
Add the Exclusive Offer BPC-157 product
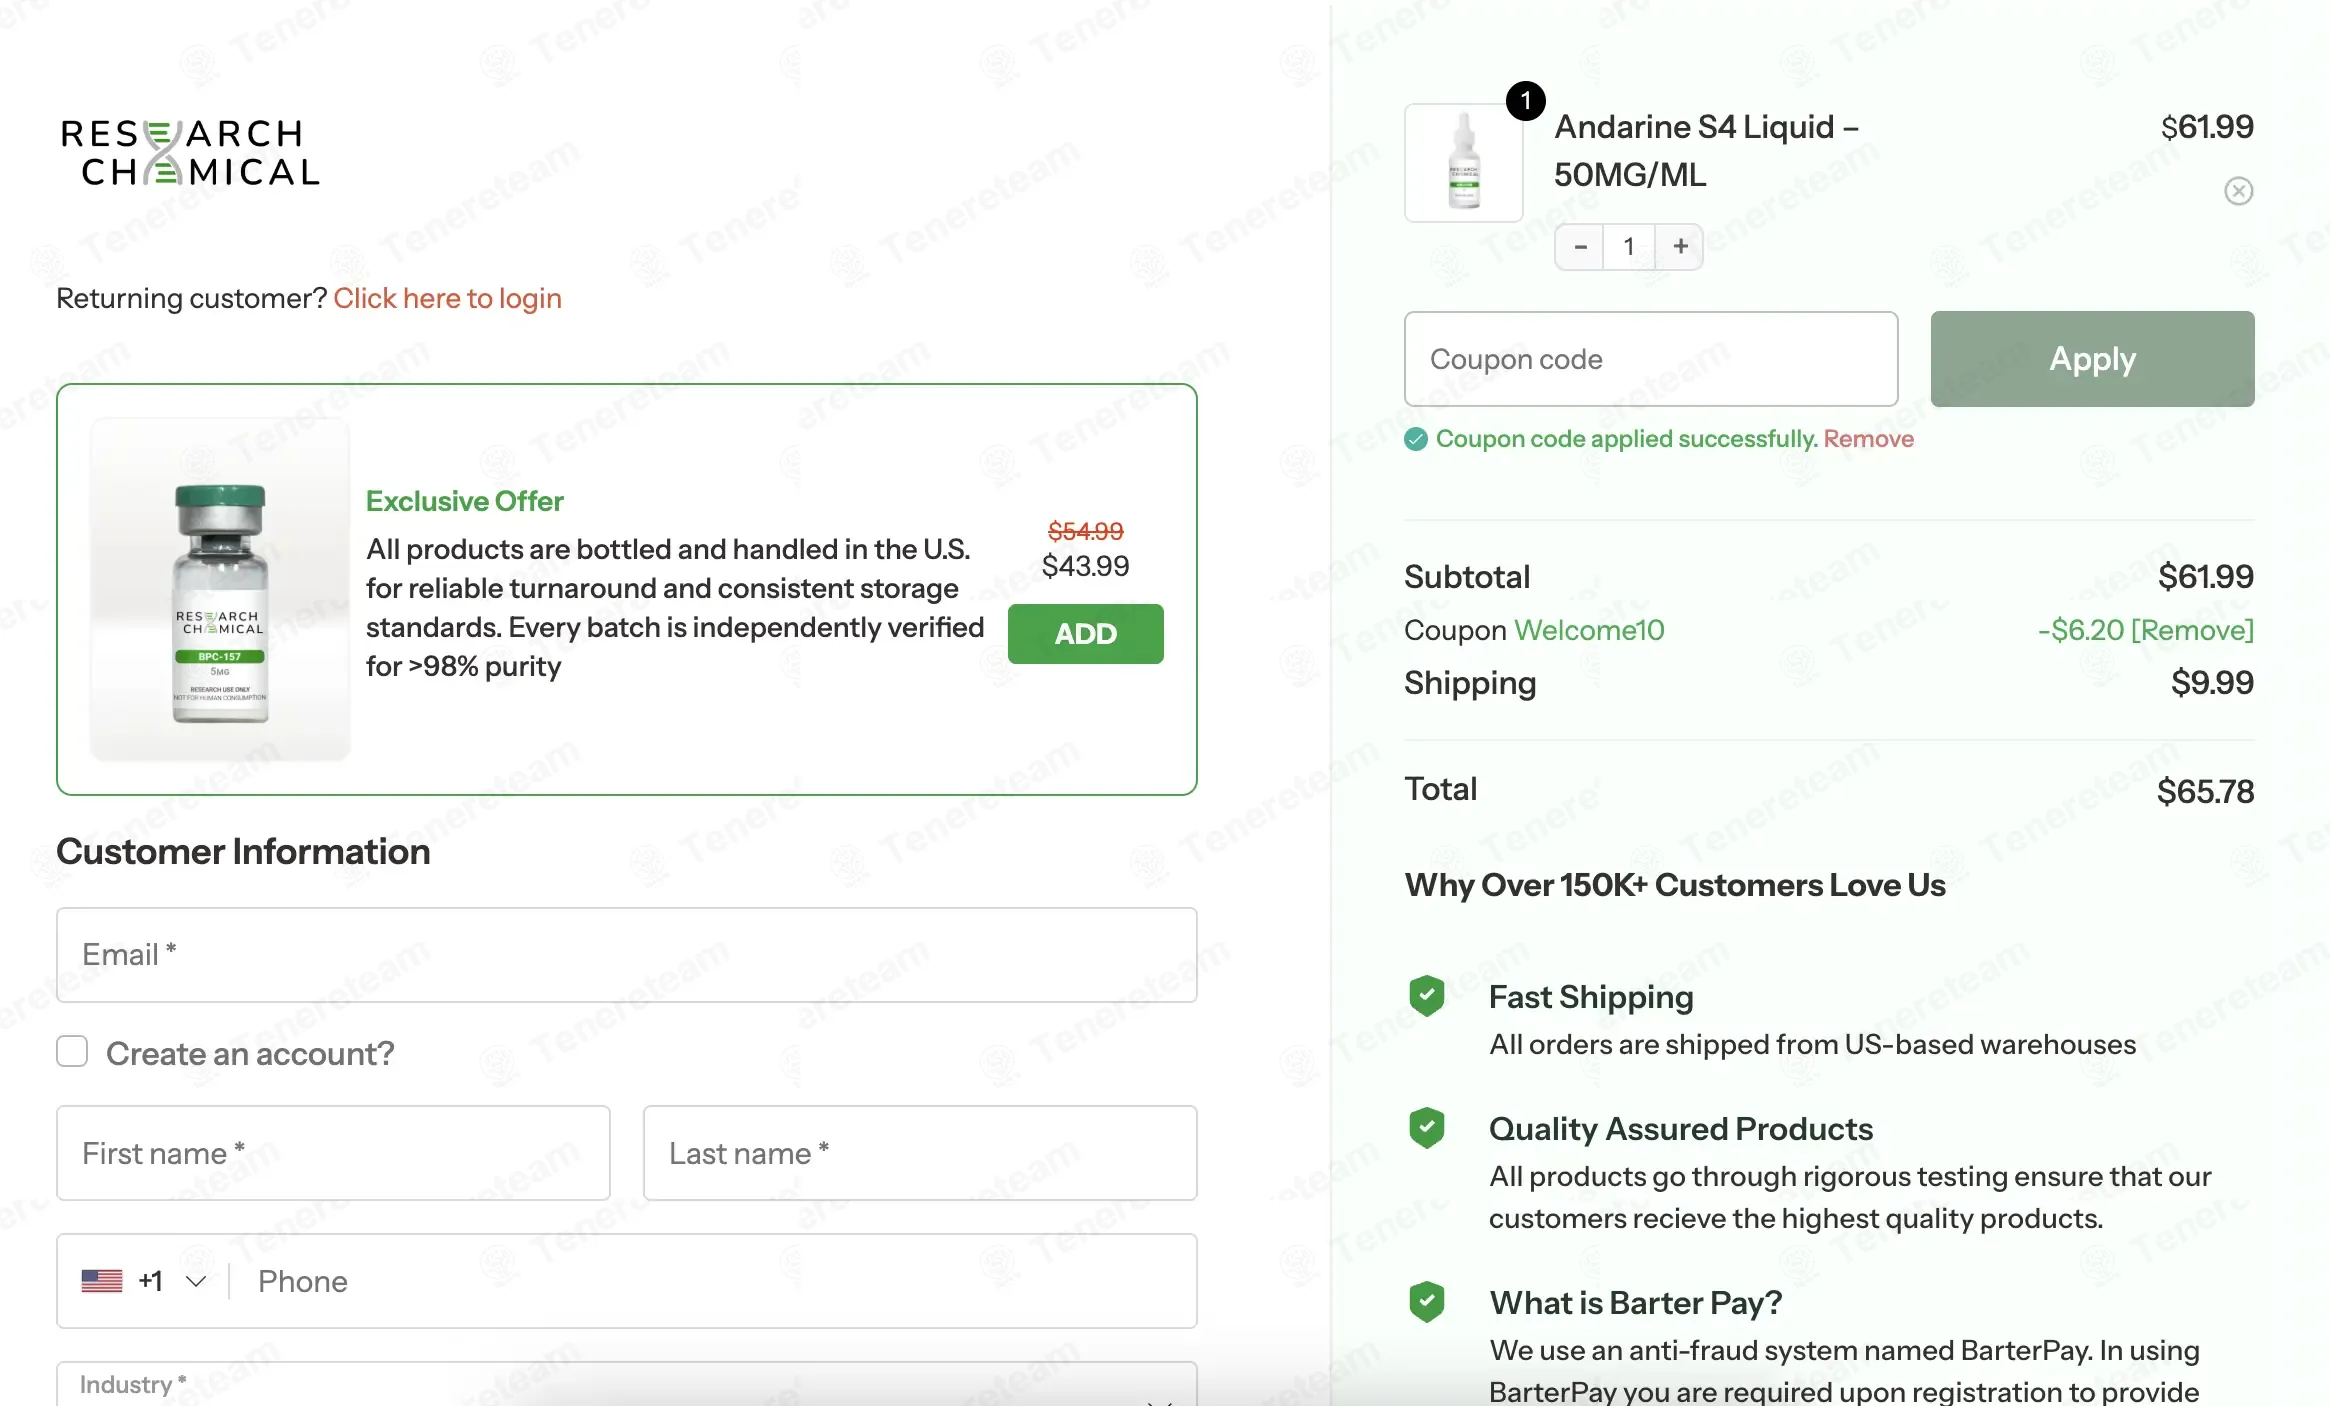[1085, 634]
